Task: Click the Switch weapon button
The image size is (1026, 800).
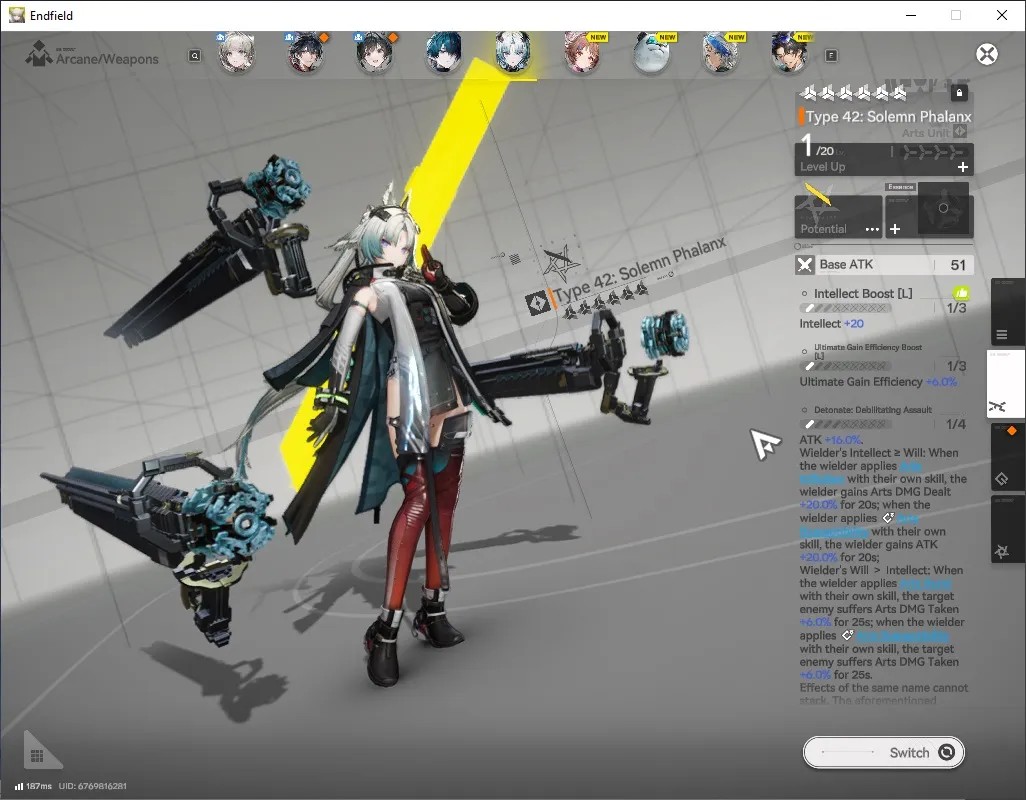Action: click(883, 753)
